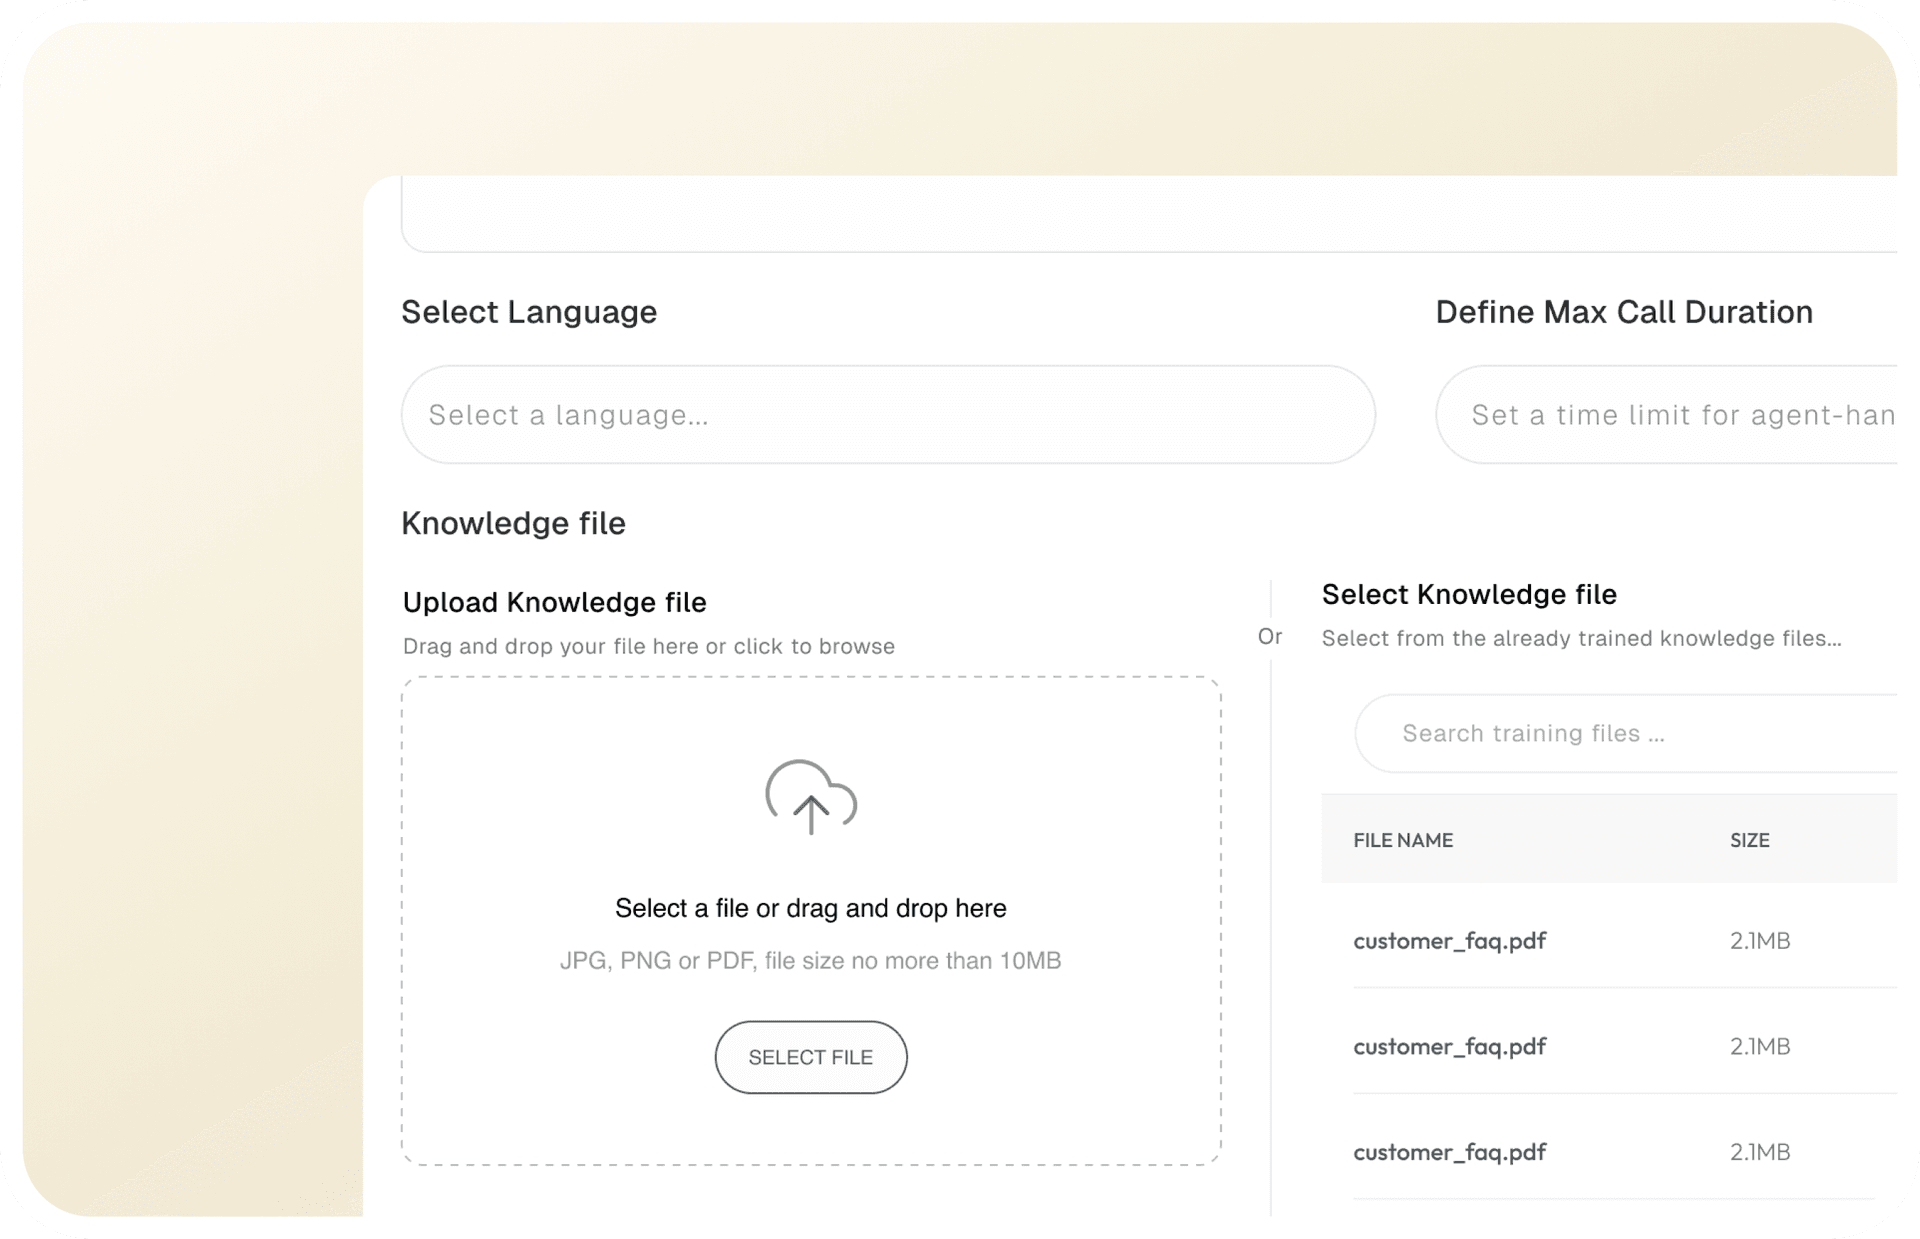This screenshot has width=1920, height=1239.
Task: Sort by the FILE NAME column header
Action: (x=1403, y=841)
